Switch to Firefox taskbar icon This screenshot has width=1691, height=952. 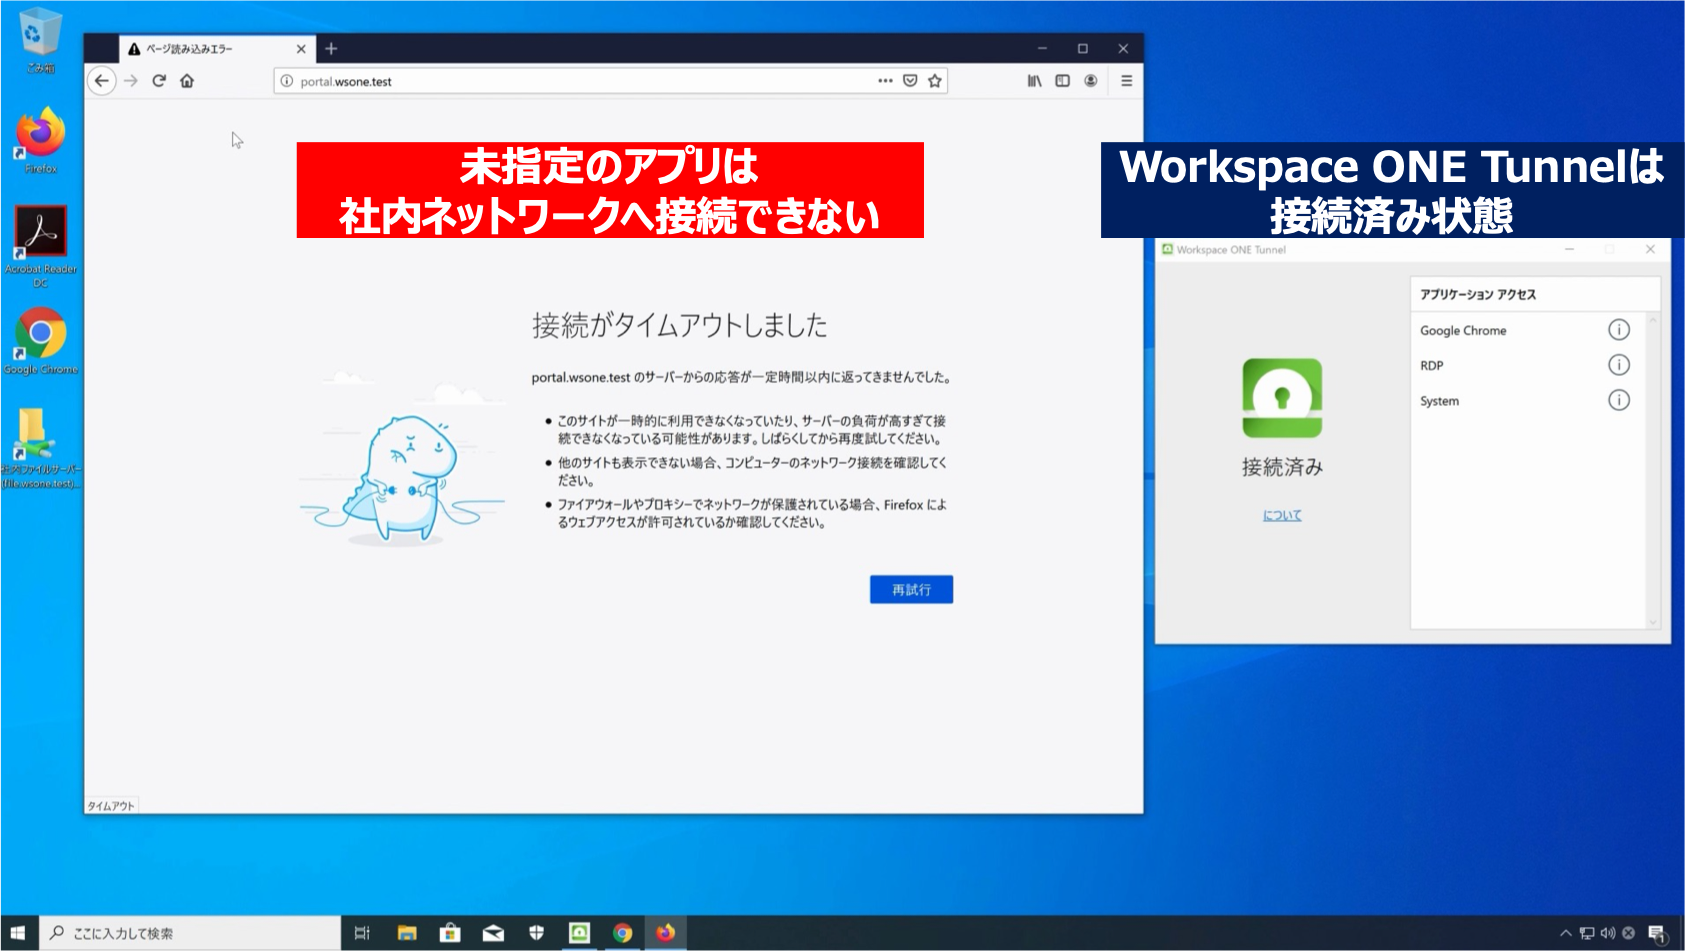[x=665, y=933]
